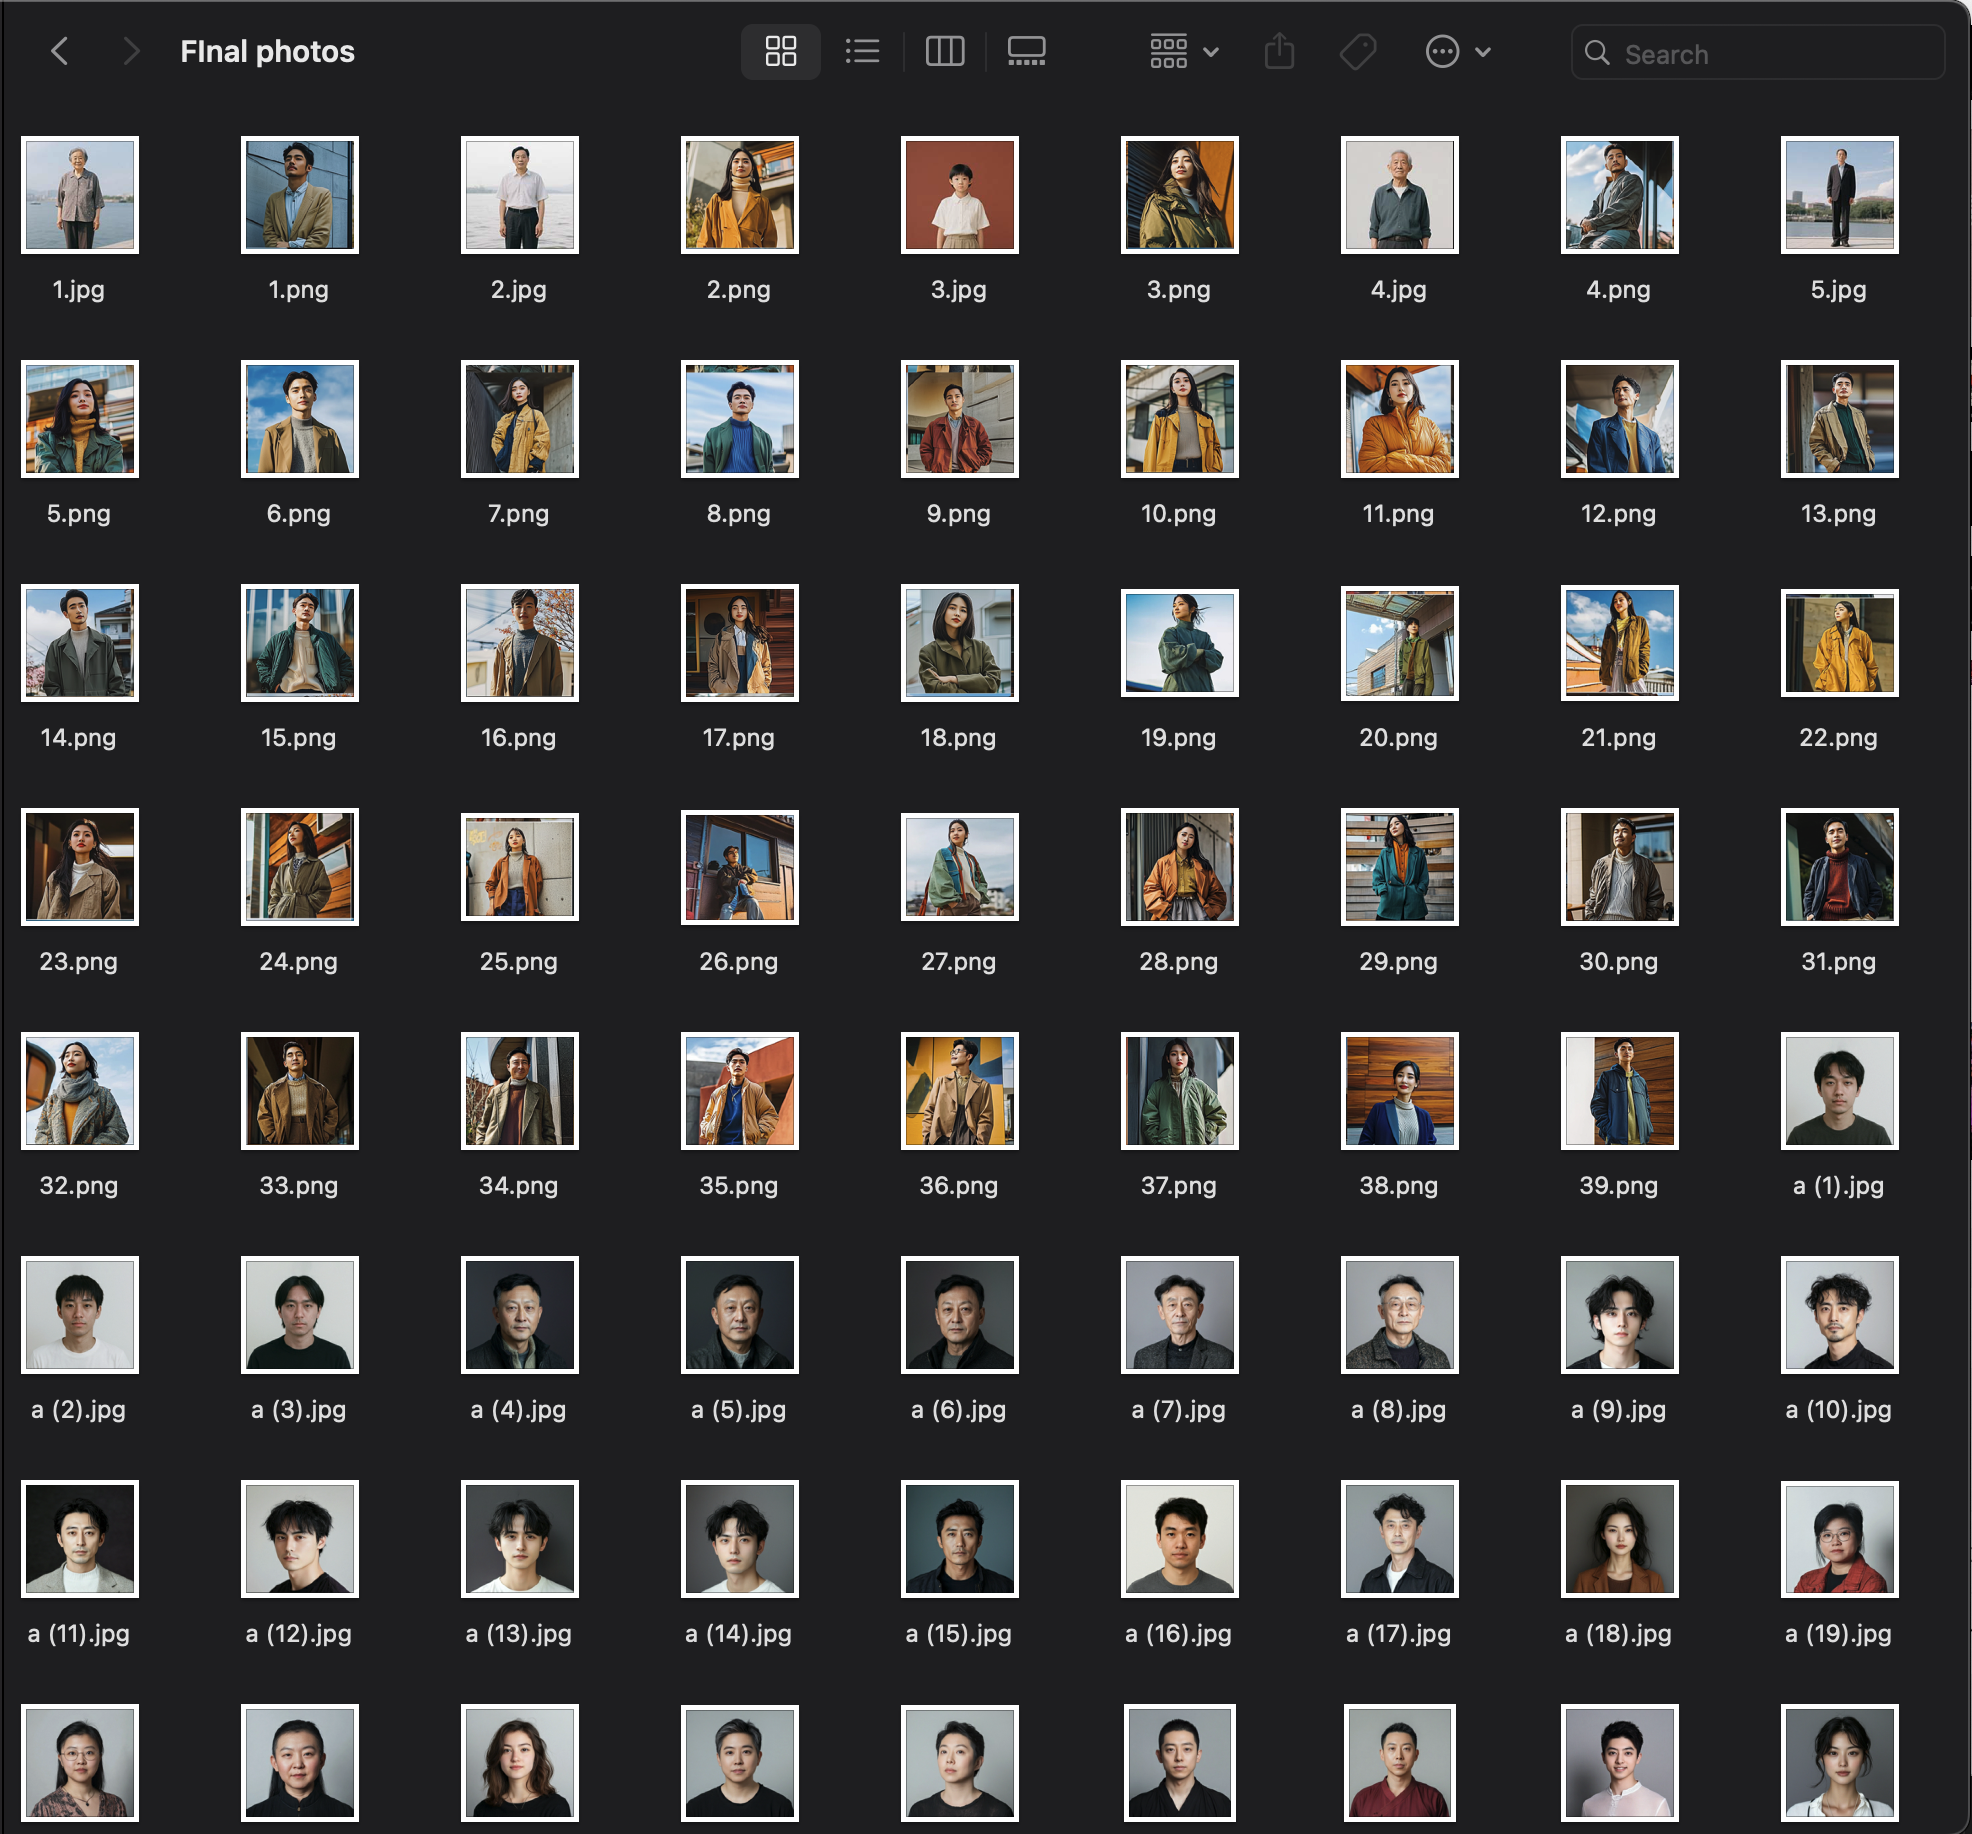Select the a (16).jpg thumbnail

(1180, 1539)
